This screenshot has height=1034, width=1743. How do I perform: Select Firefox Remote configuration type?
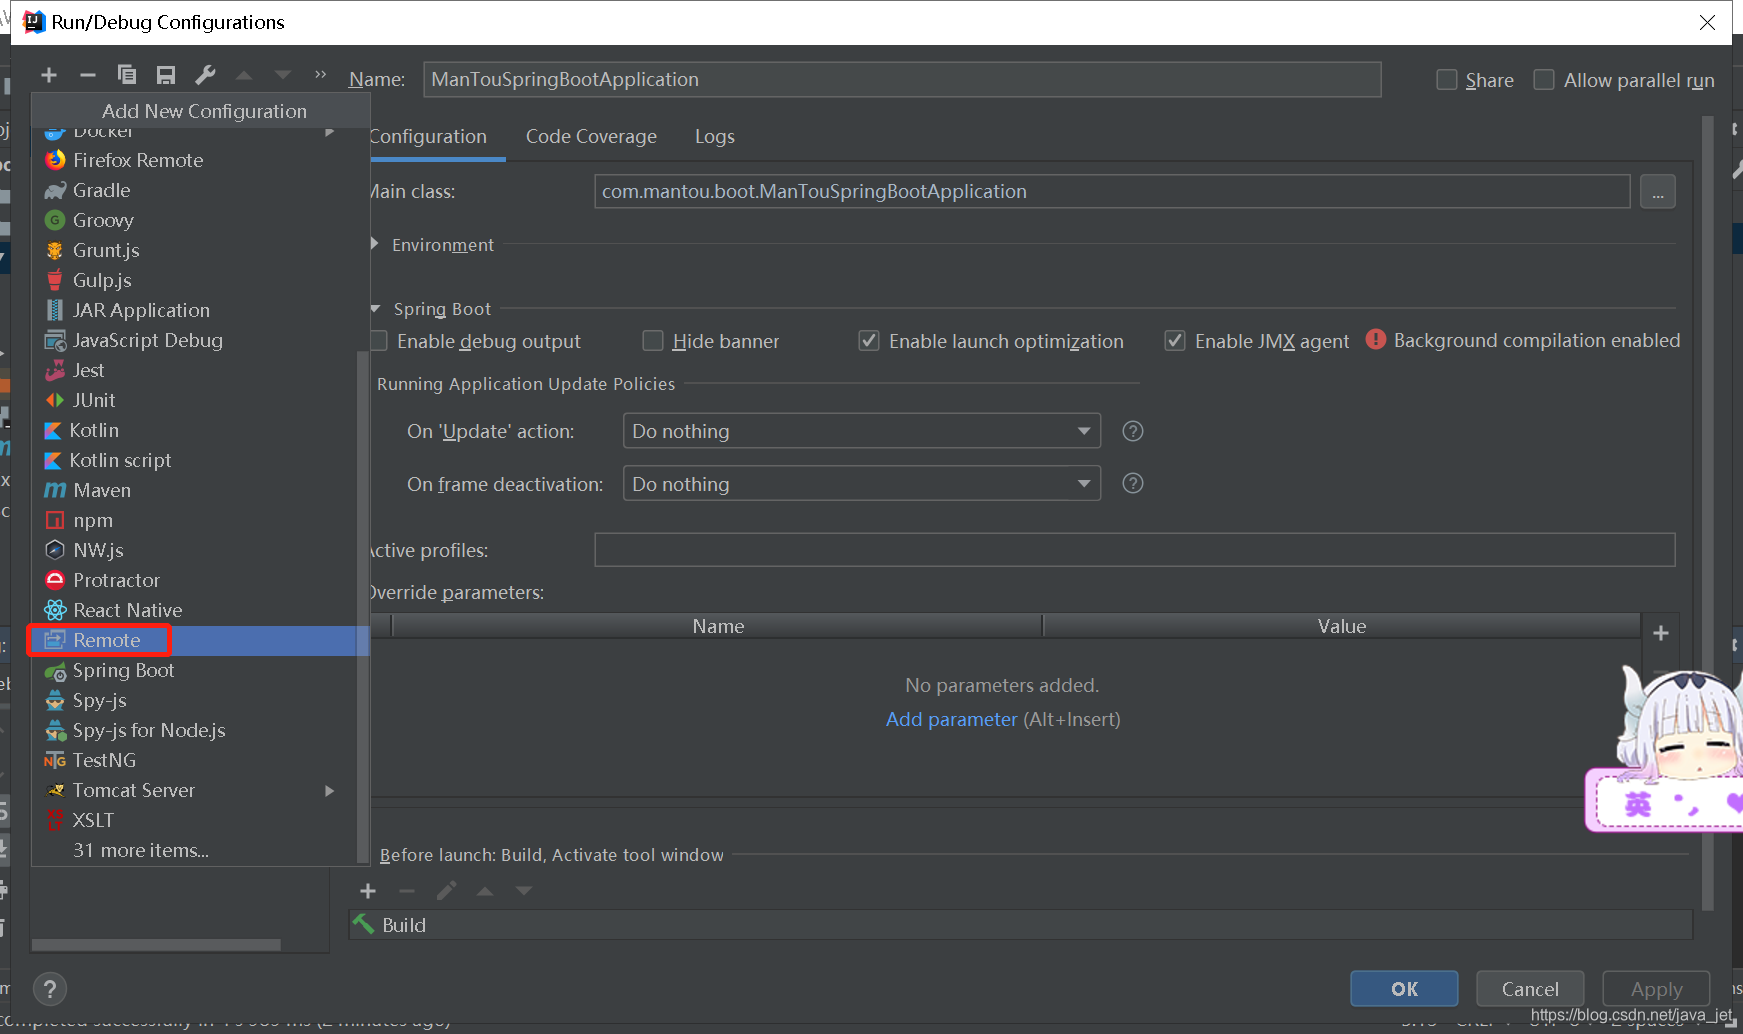point(200,160)
